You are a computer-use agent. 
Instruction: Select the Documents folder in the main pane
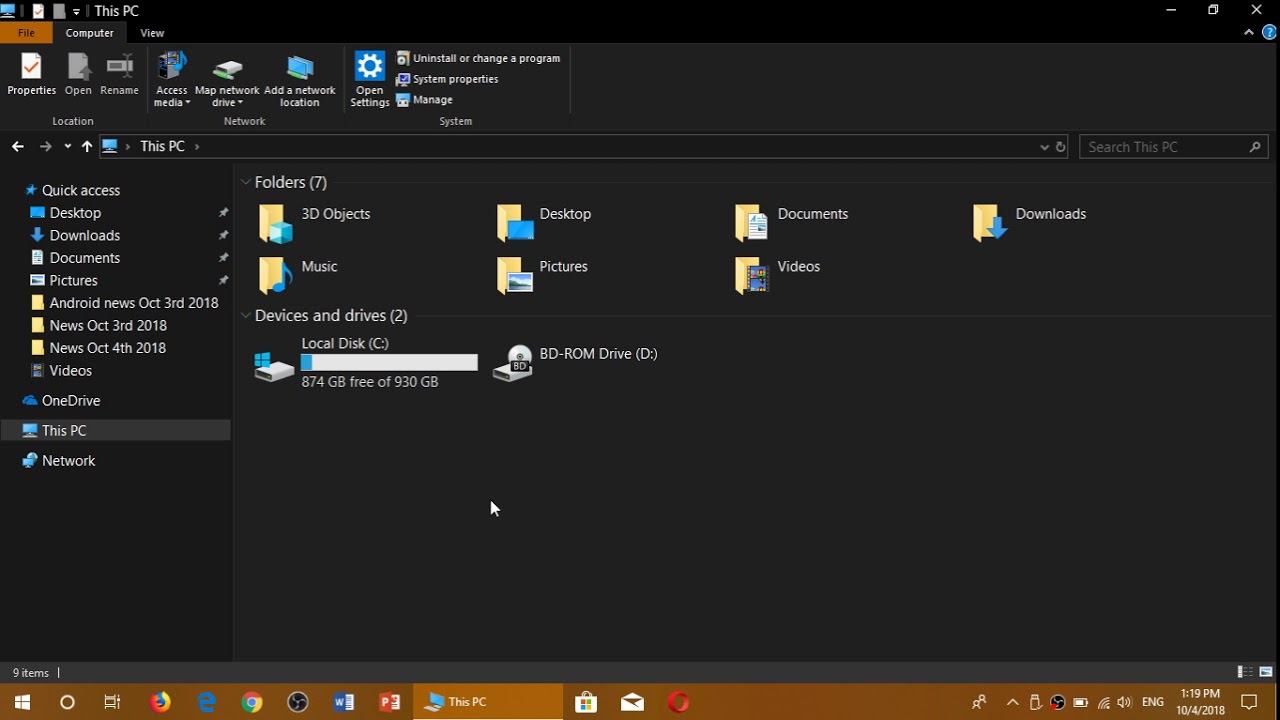click(792, 223)
